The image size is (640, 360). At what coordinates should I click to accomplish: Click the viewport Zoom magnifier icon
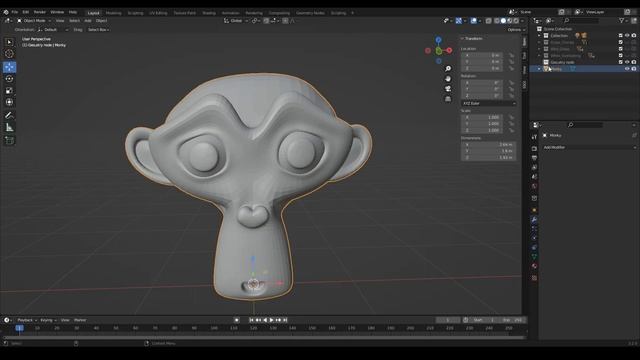coord(448,69)
